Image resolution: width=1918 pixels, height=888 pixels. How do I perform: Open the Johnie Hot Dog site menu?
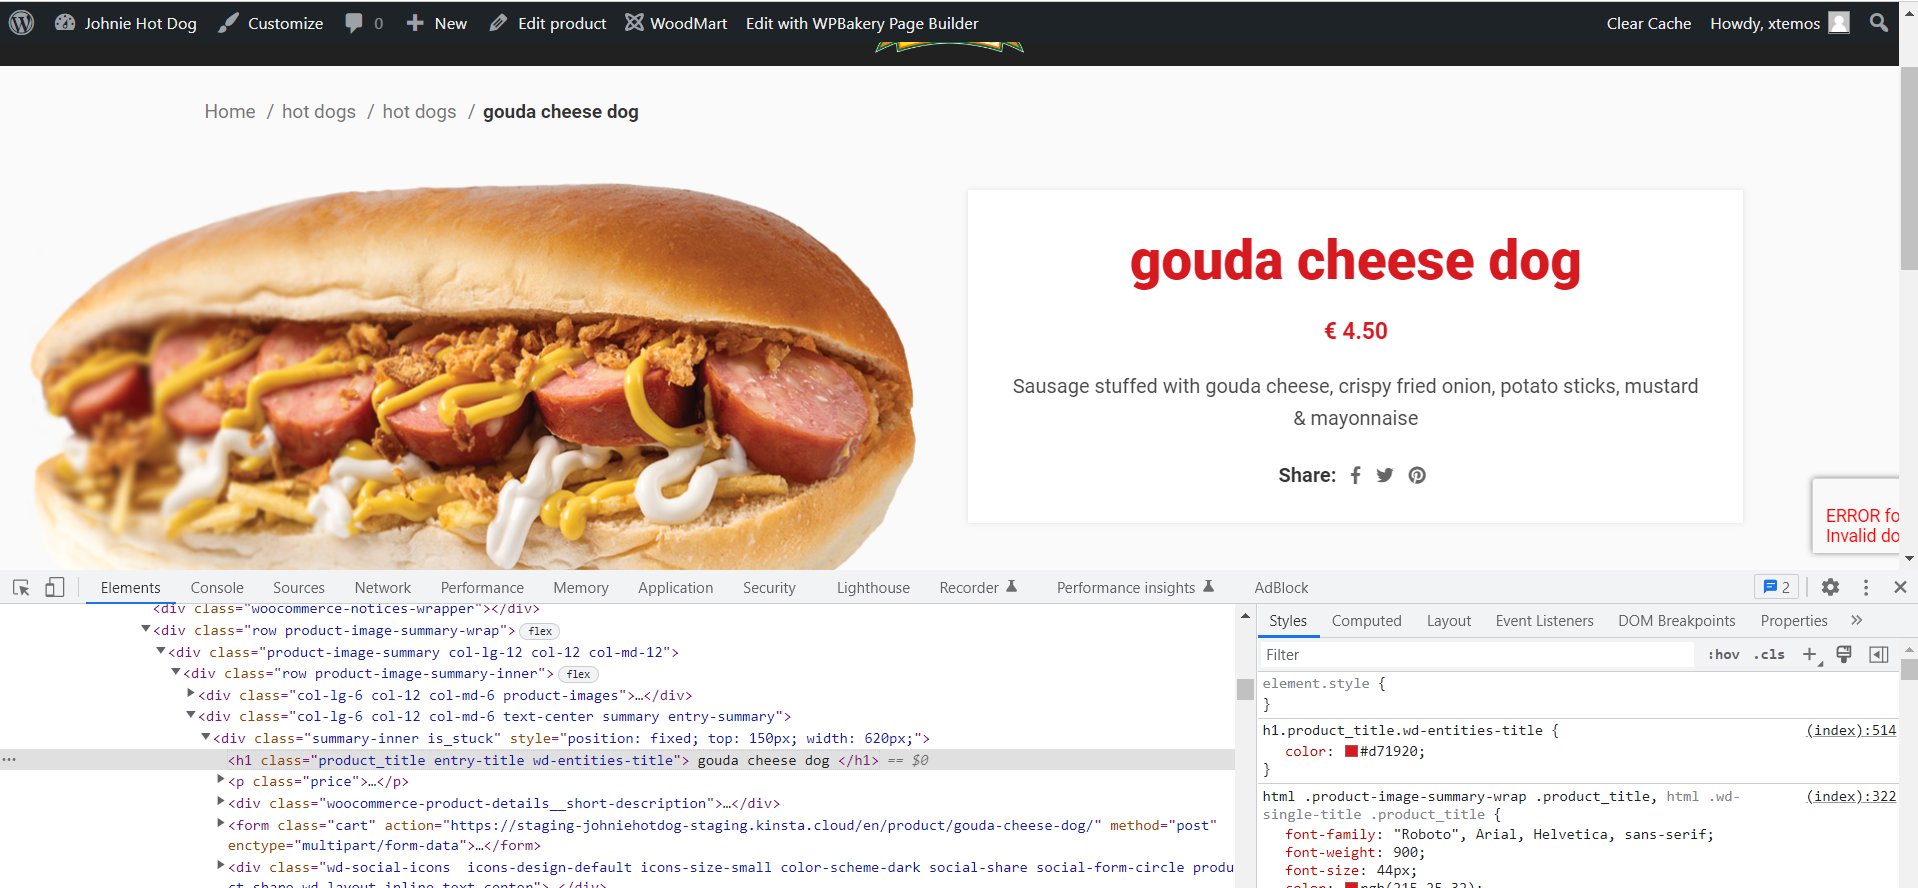point(126,23)
